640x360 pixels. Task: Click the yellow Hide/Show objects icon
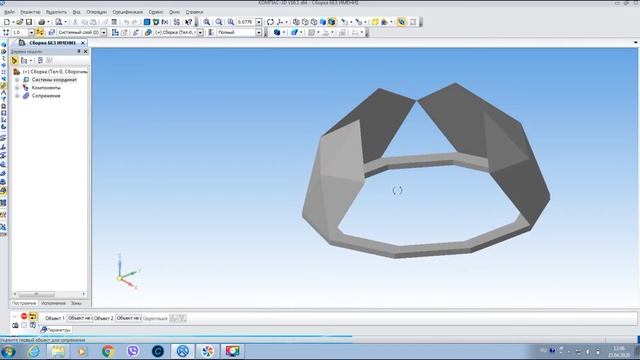tap(375, 22)
